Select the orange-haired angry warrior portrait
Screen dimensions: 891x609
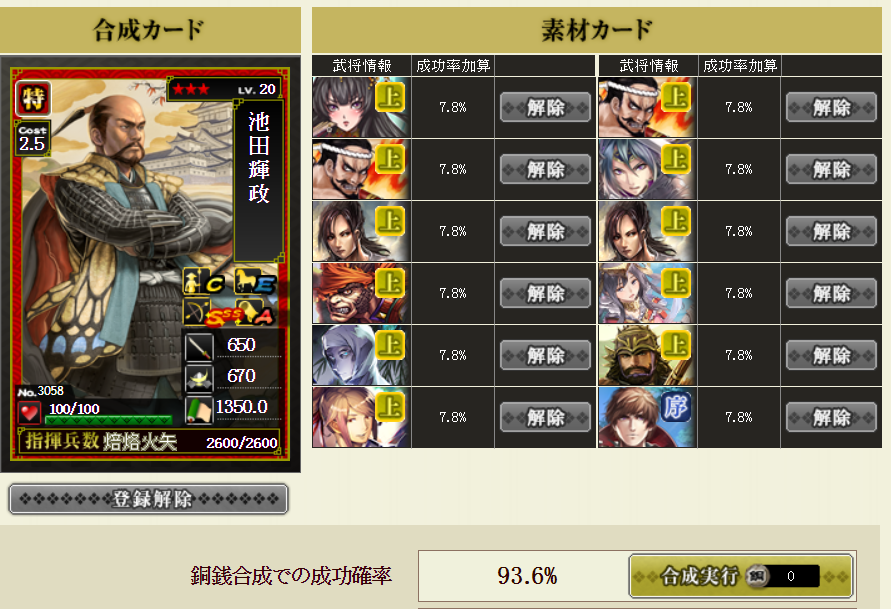[361, 293]
